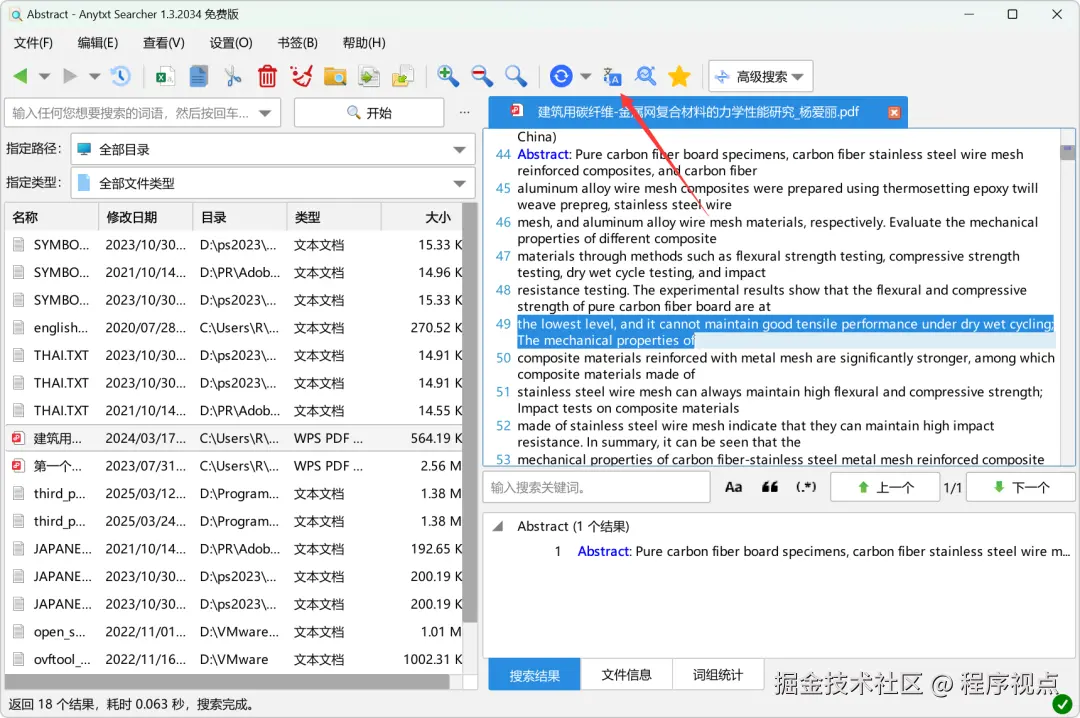Select the ovftool_... file row
1080x718 pixels.
(234, 659)
